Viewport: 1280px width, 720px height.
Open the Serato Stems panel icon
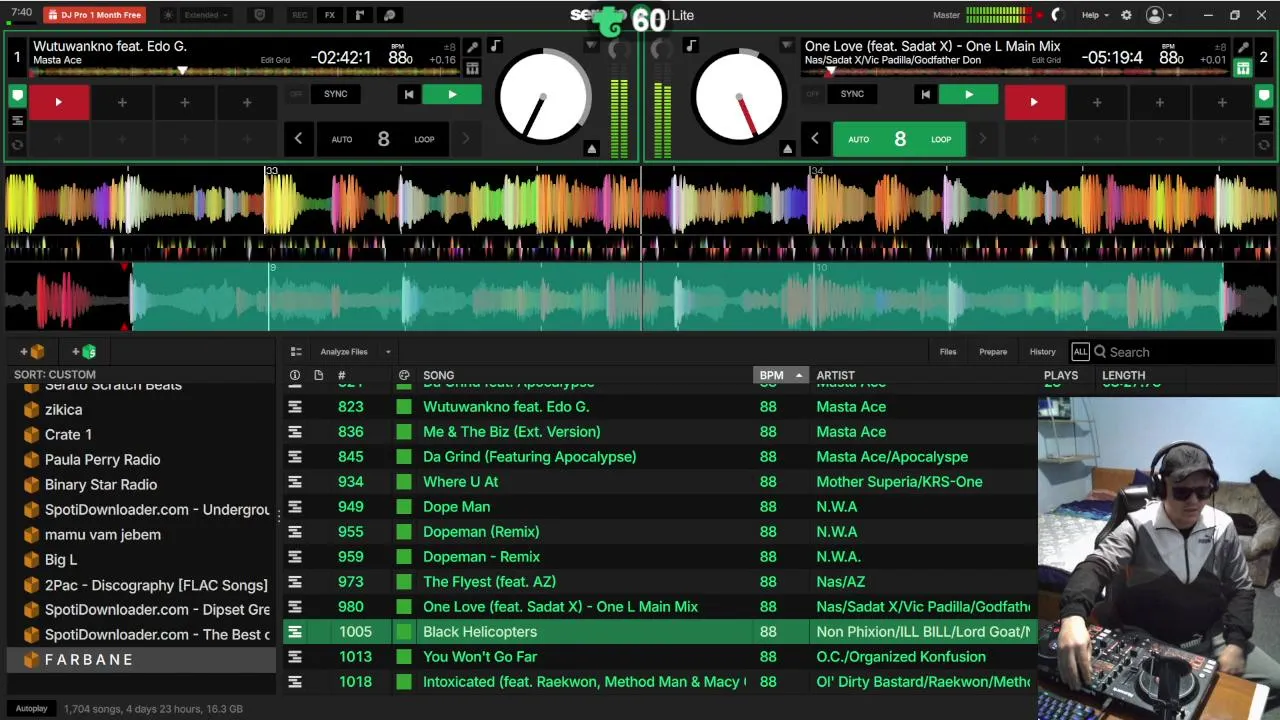(x=389, y=15)
